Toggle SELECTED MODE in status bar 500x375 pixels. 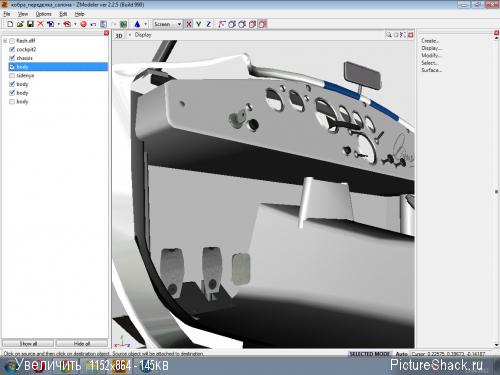point(369,354)
